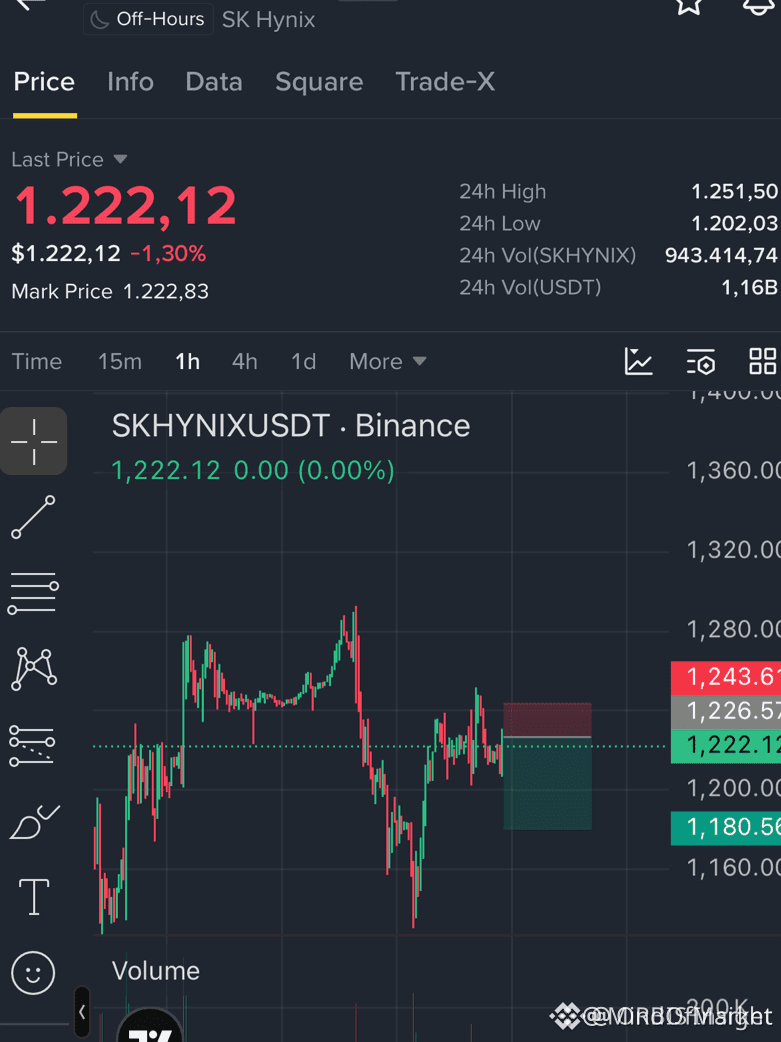Click the 24h High value 1.251,50

735,191
